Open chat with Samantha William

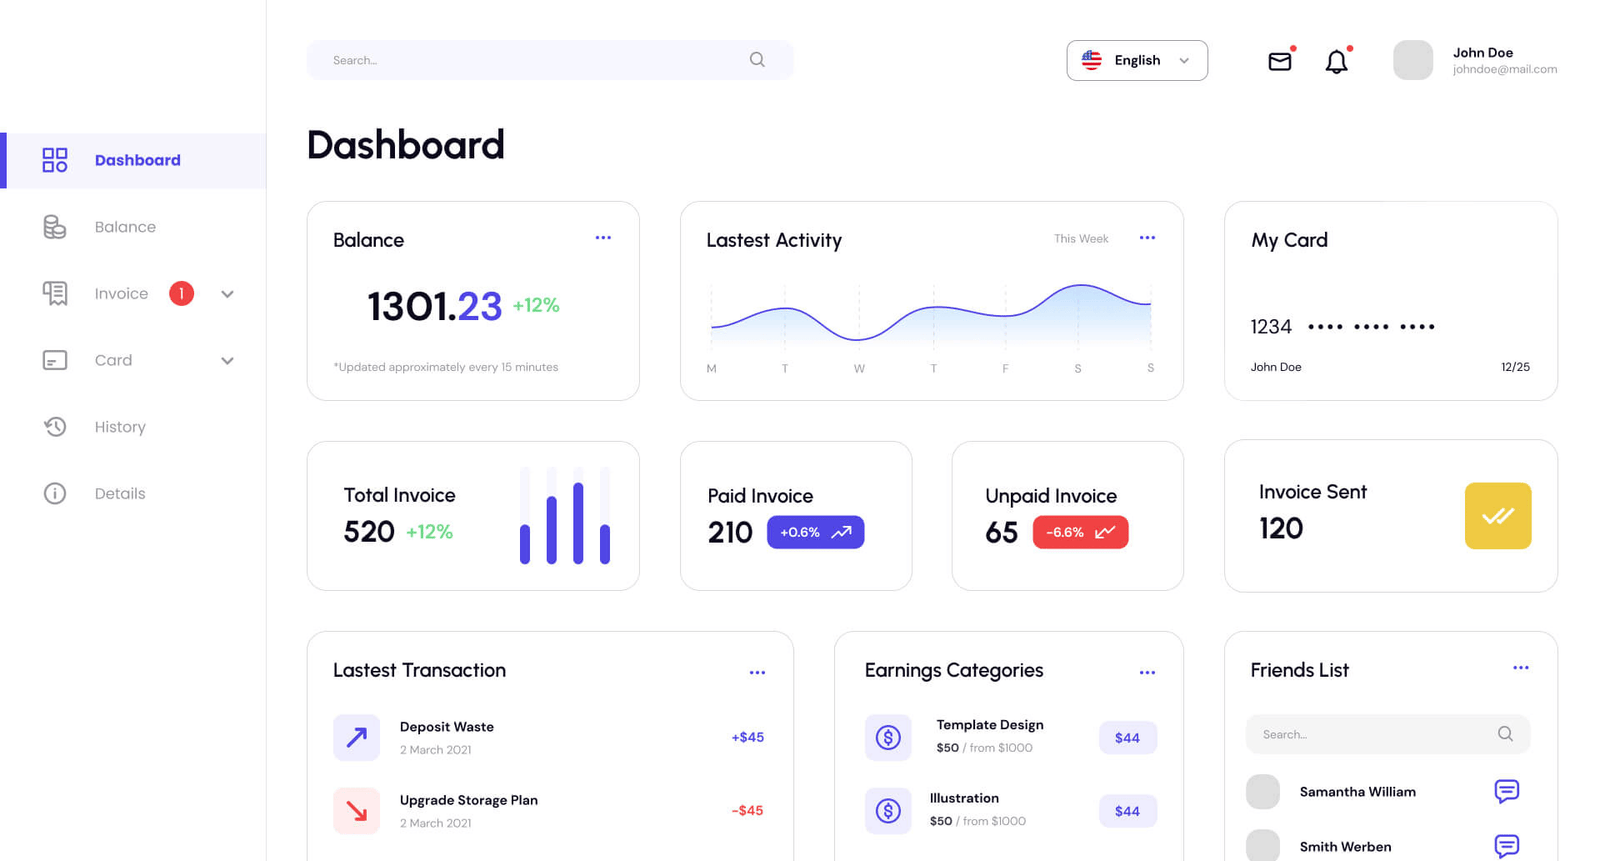1506,791
